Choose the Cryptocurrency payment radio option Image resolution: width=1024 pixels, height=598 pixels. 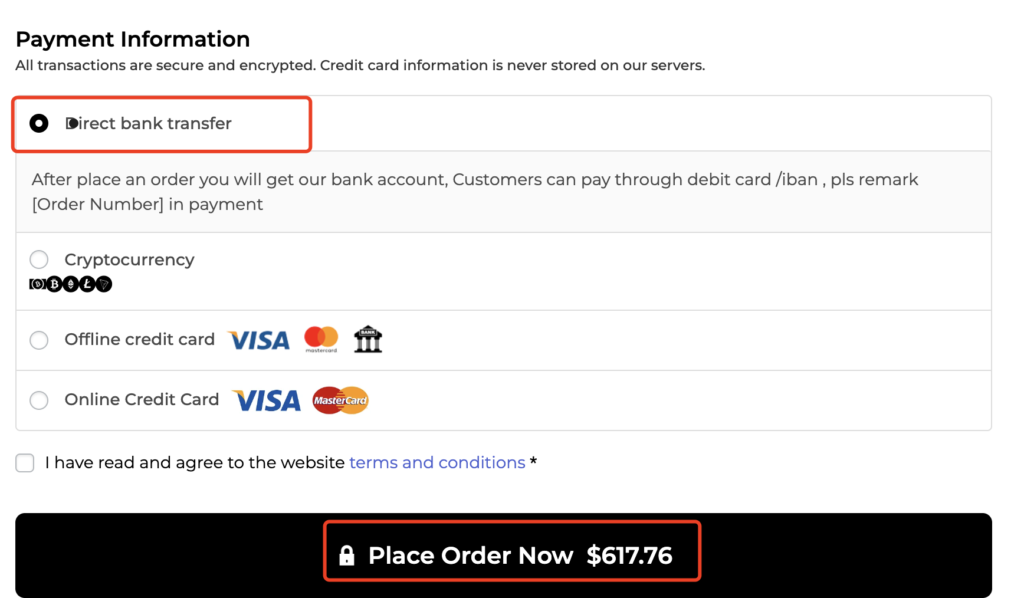pyautogui.click(x=39, y=259)
